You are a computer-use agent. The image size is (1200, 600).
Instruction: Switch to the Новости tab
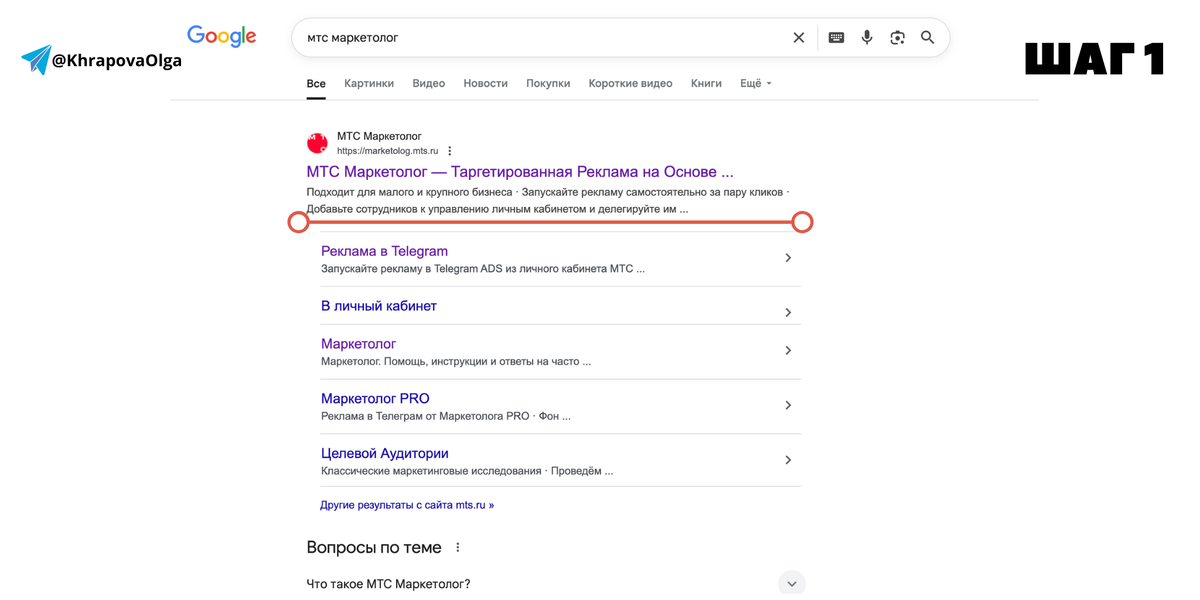[x=485, y=84]
